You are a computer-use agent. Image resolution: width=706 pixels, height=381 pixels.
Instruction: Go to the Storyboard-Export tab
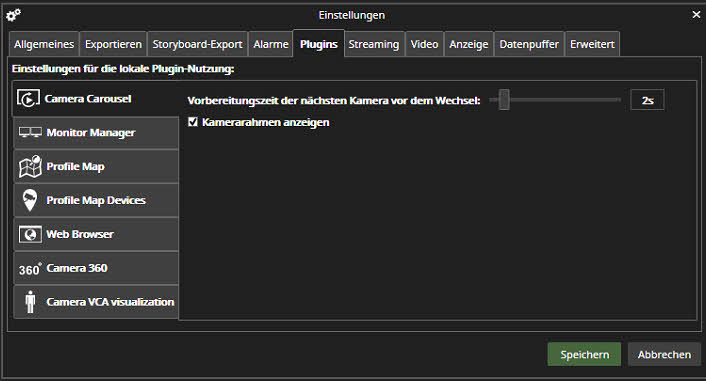coord(197,44)
